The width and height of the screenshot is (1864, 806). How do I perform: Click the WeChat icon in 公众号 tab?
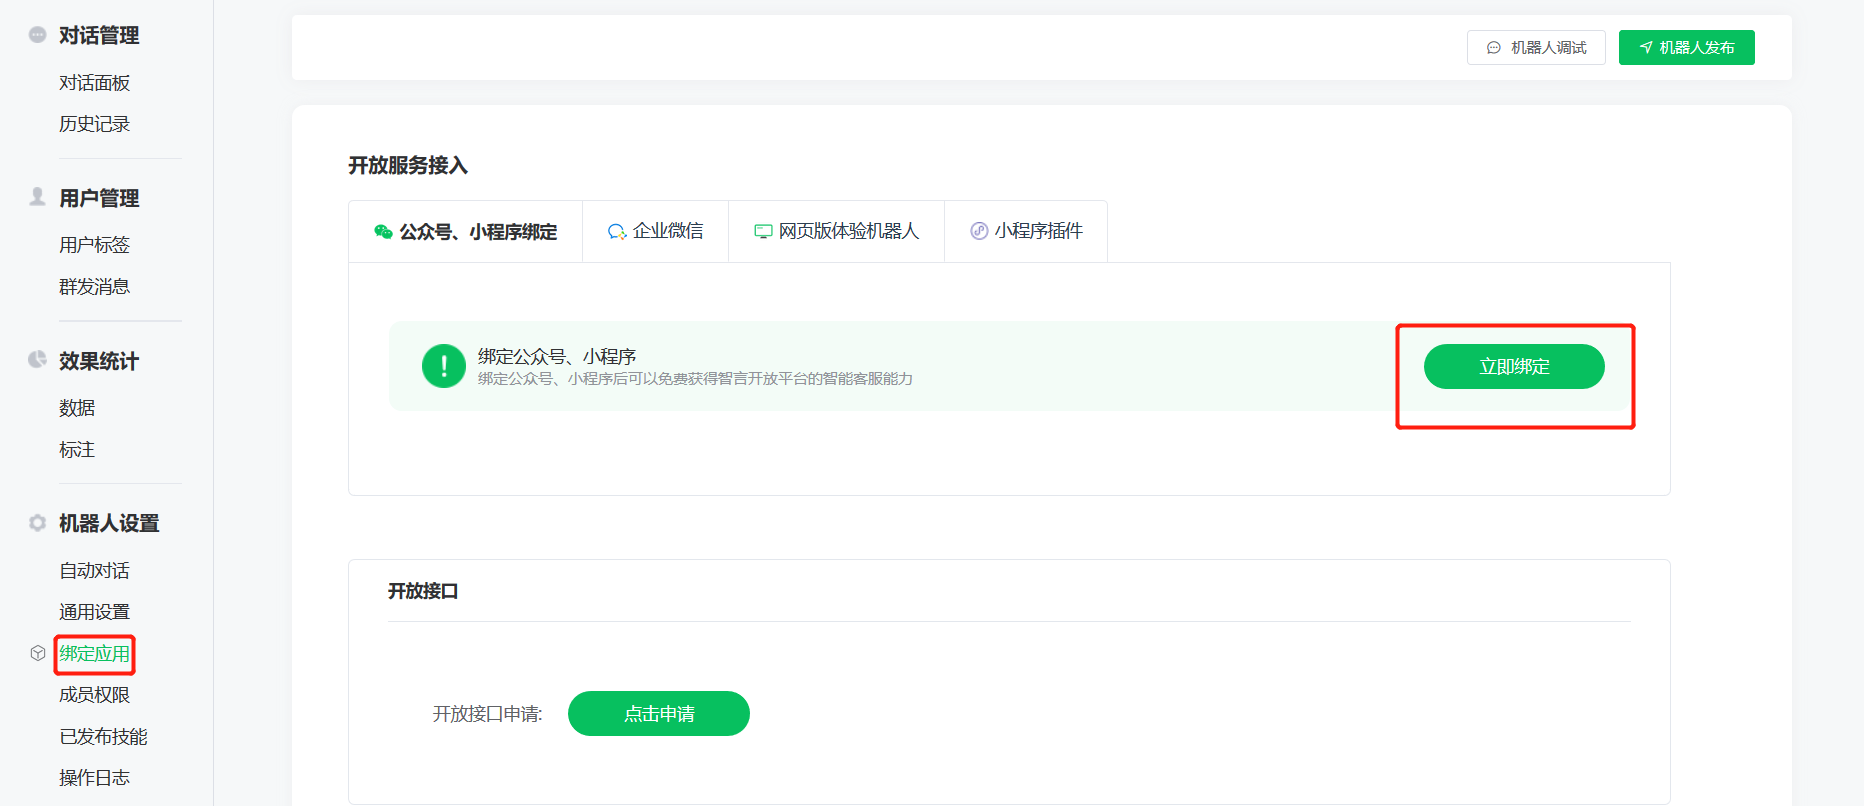tap(383, 231)
